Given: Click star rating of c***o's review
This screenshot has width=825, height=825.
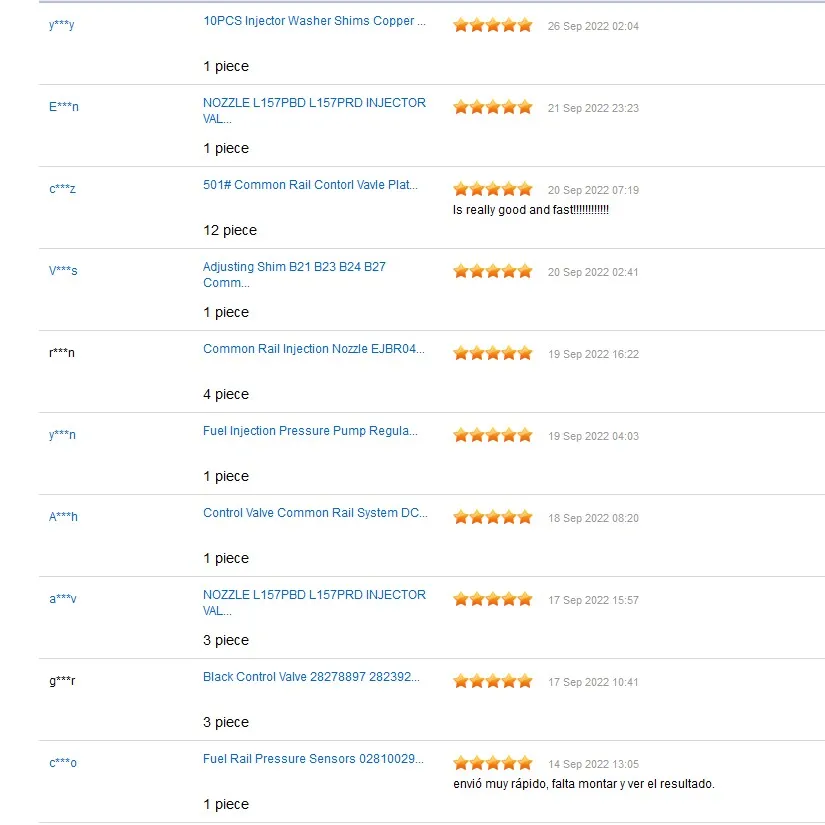Looking at the screenshot, I should pos(492,763).
